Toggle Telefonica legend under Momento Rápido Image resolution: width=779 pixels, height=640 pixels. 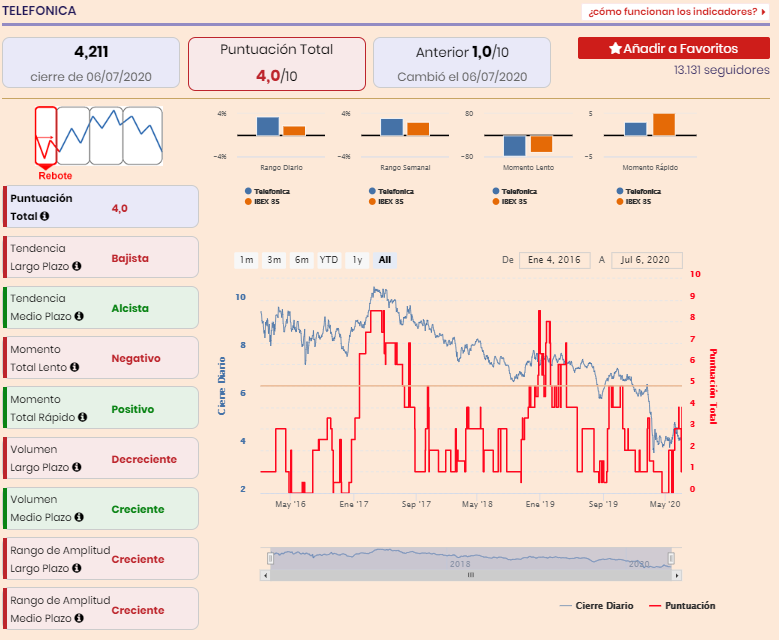click(x=639, y=191)
